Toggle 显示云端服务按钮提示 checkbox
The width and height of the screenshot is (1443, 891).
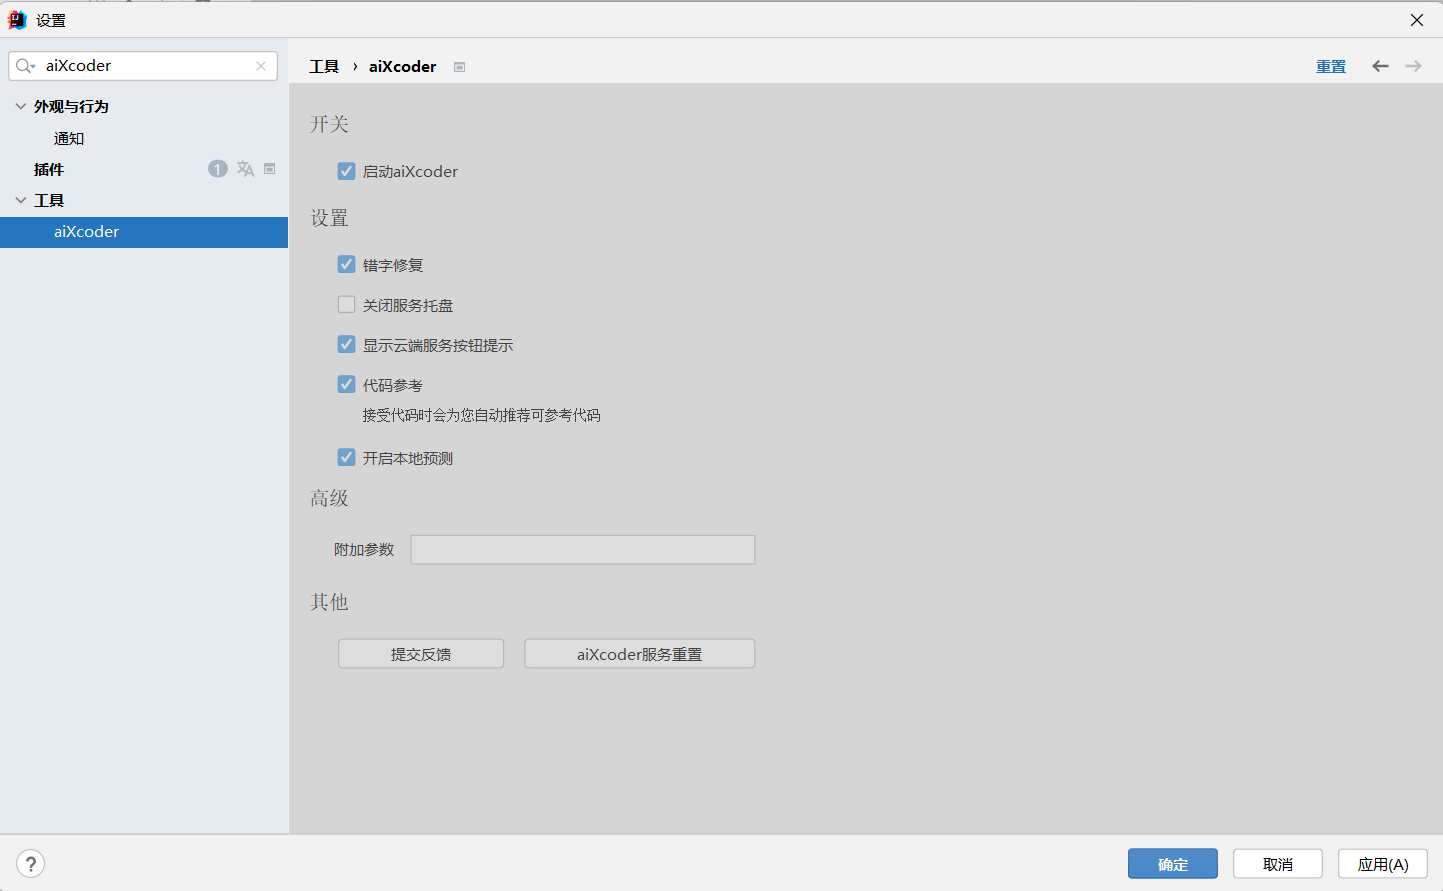[x=347, y=345]
